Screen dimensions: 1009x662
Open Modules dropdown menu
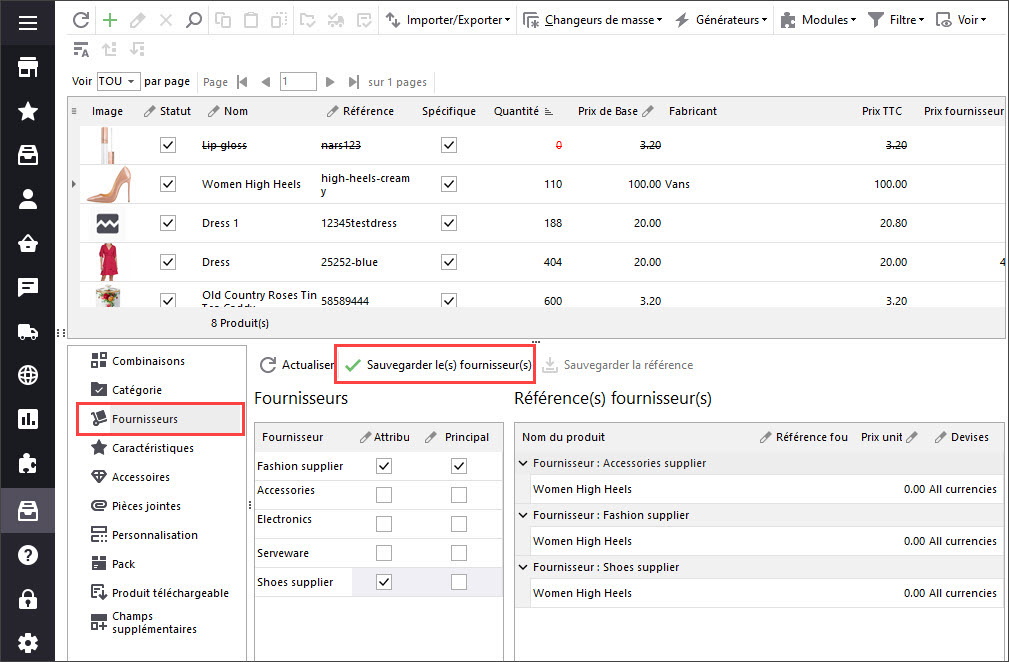[818, 20]
